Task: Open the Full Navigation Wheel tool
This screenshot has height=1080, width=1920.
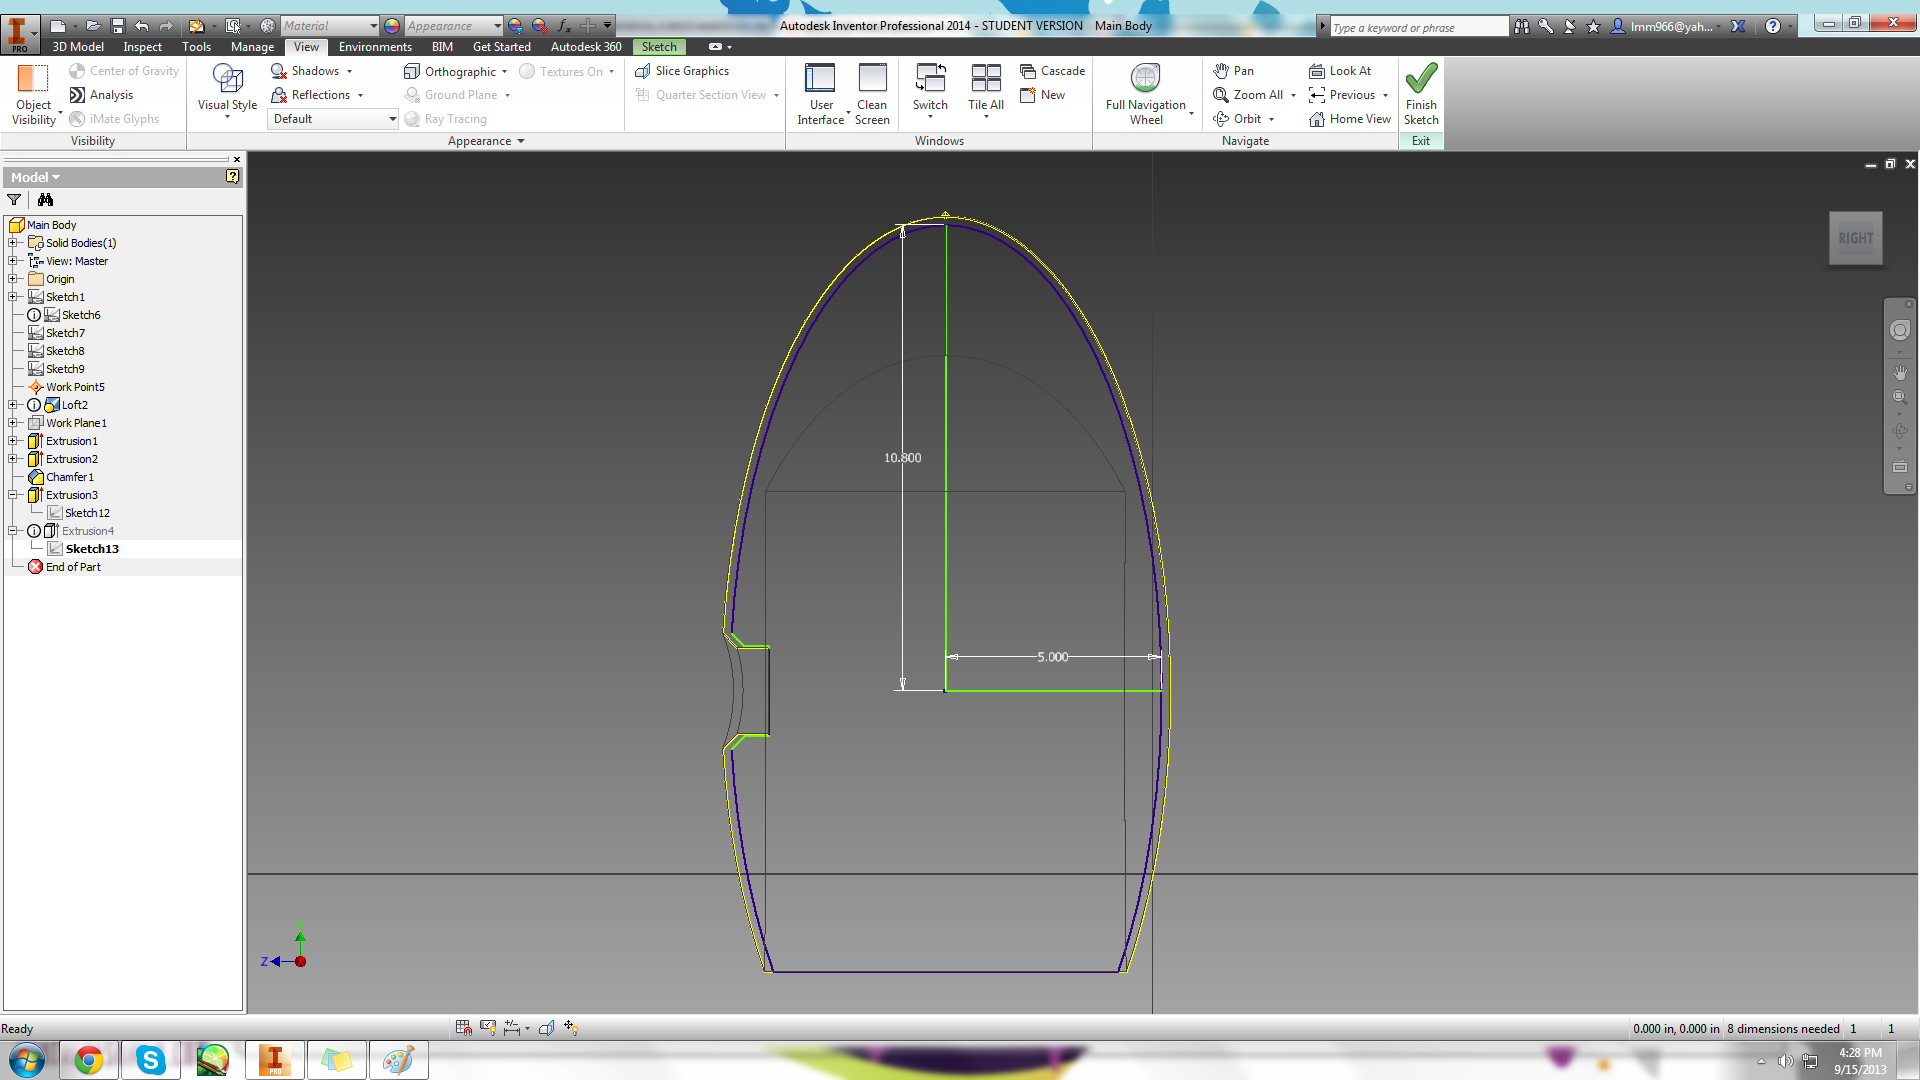Action: [1146, 94]
